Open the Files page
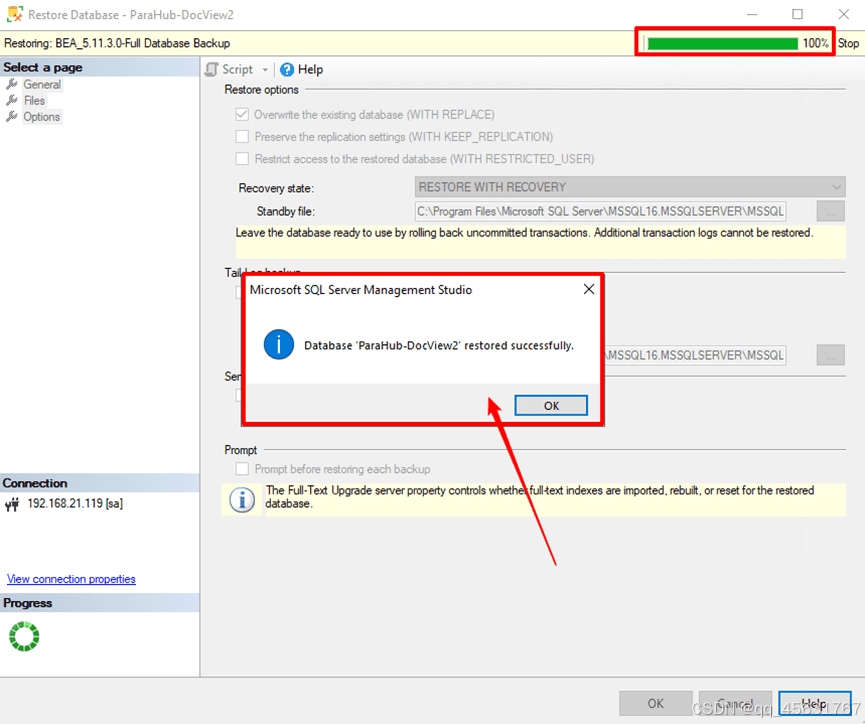 [x=34, y=100]
